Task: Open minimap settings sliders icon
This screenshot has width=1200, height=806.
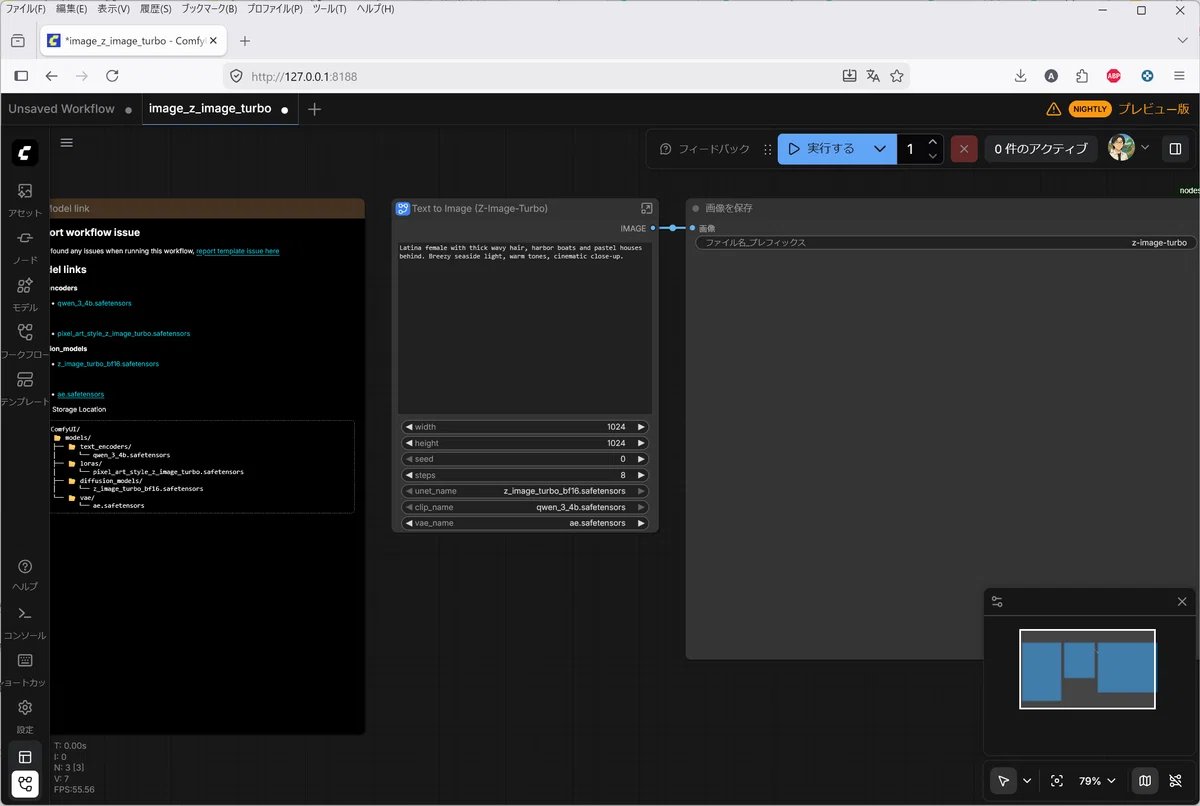Action: click(997, 602)
